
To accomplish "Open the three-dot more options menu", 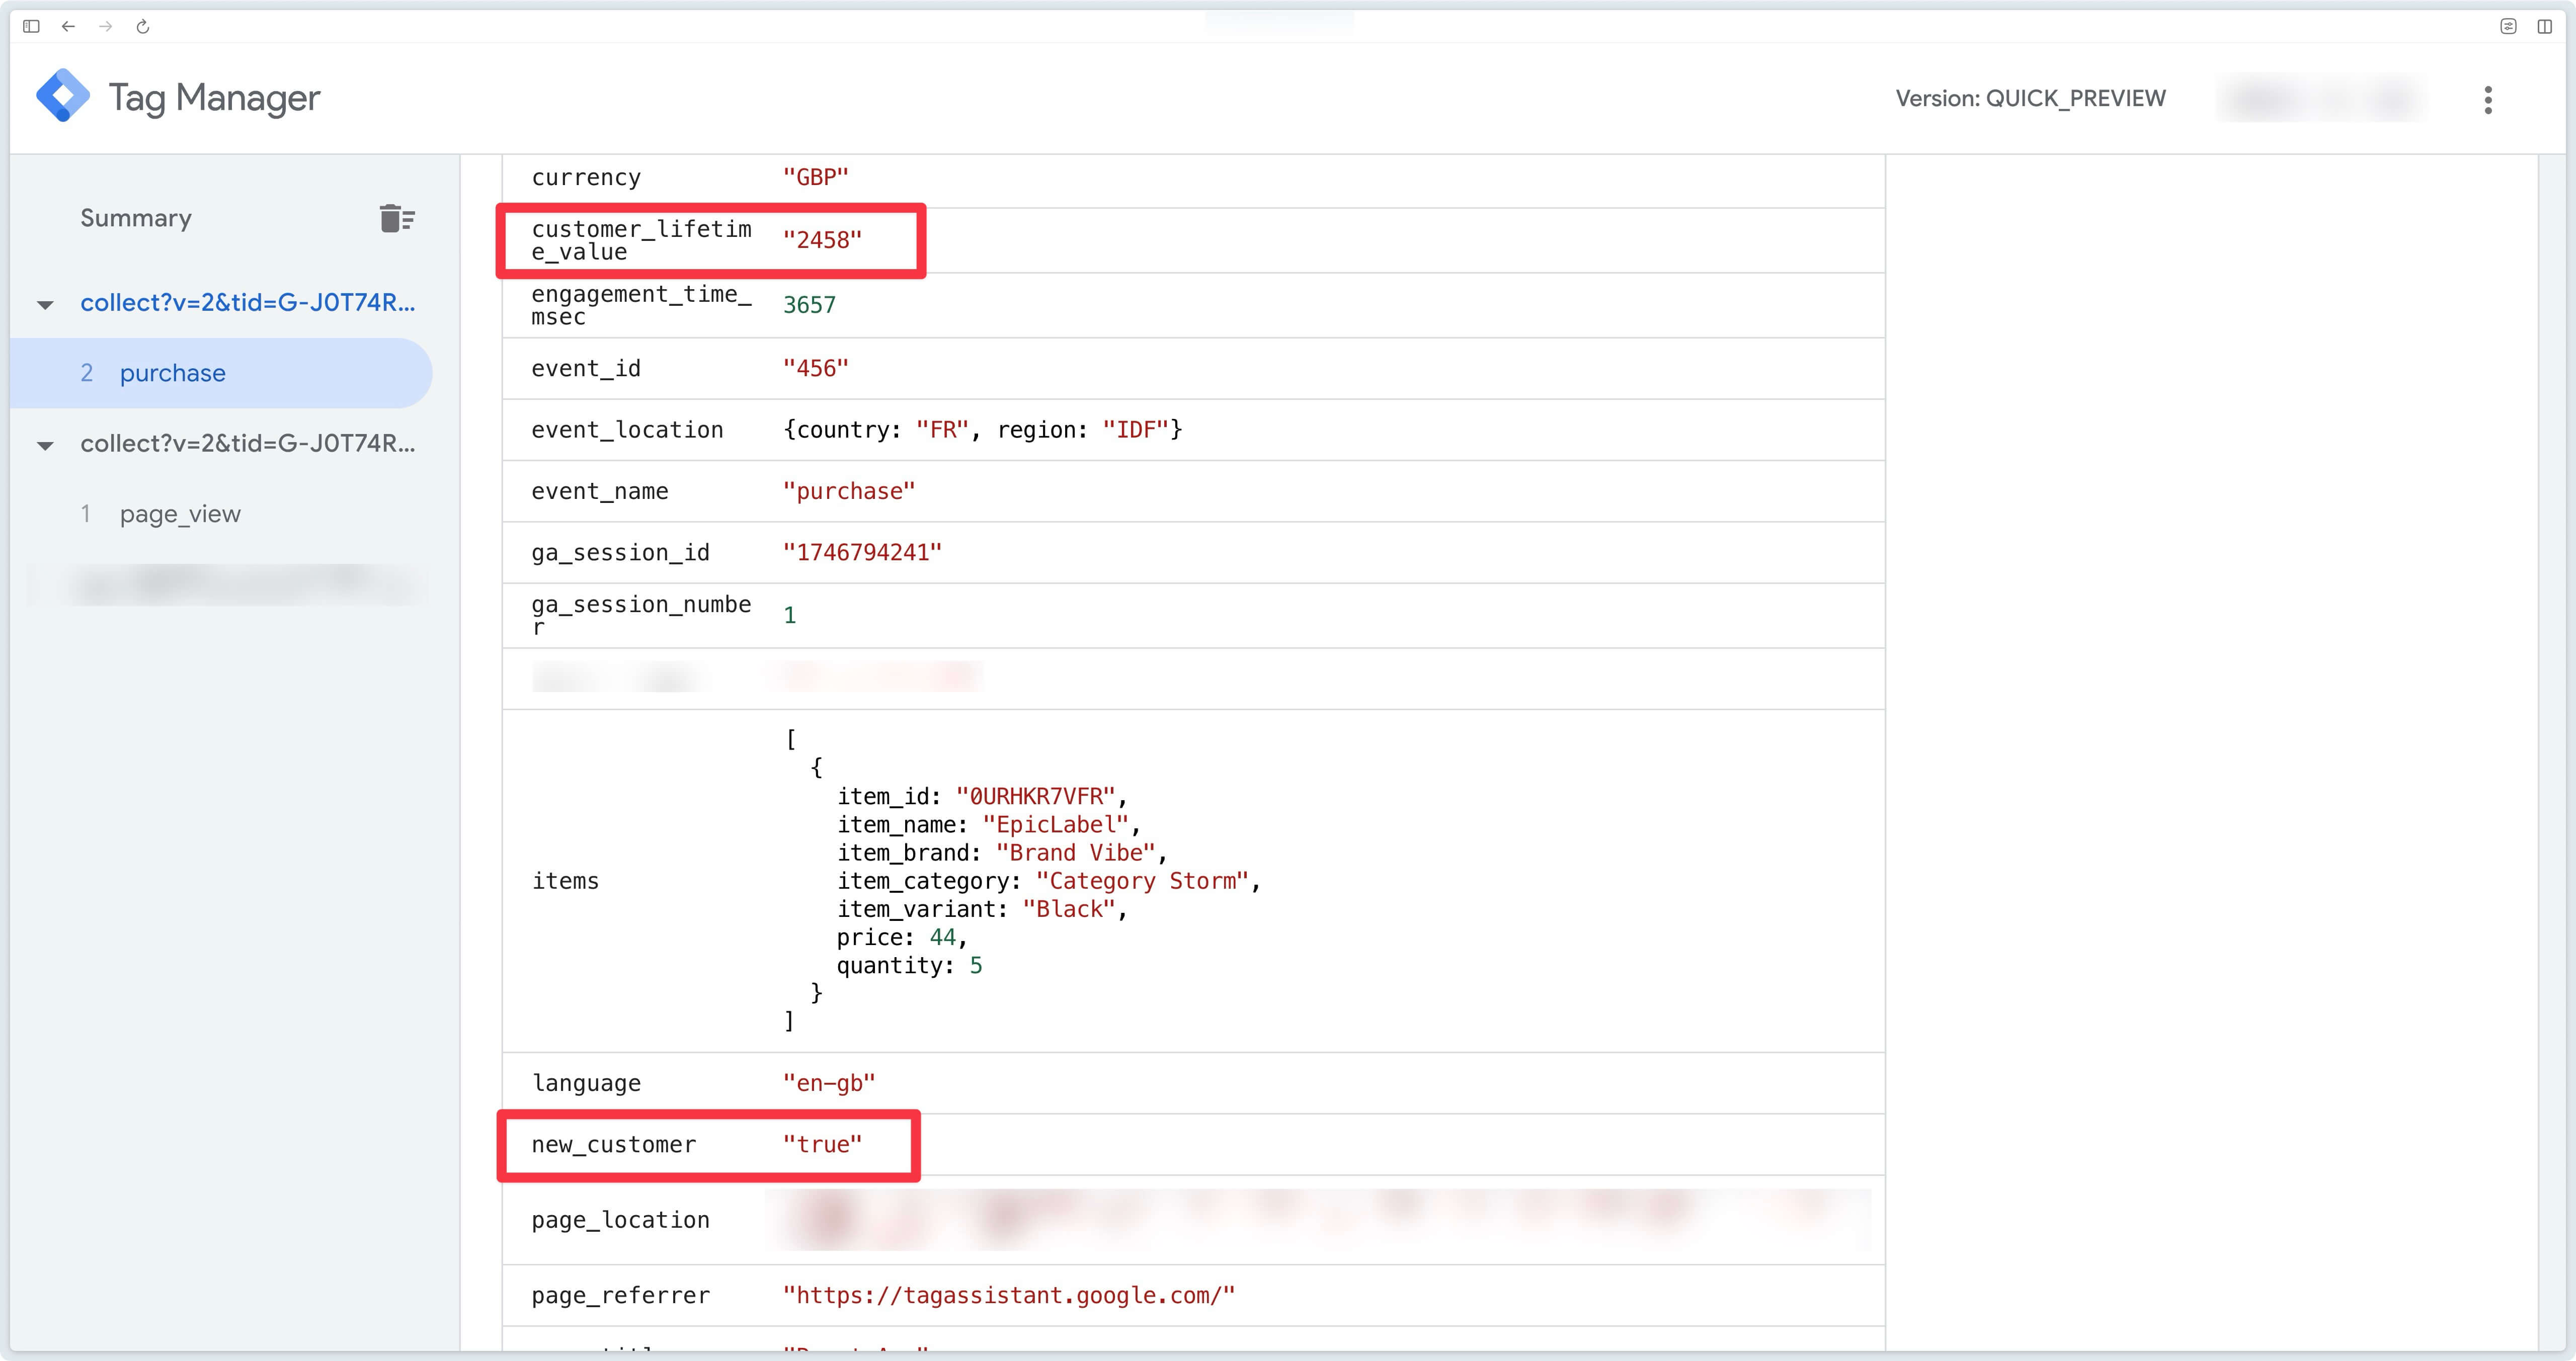I will click(x=2488, y=99).
